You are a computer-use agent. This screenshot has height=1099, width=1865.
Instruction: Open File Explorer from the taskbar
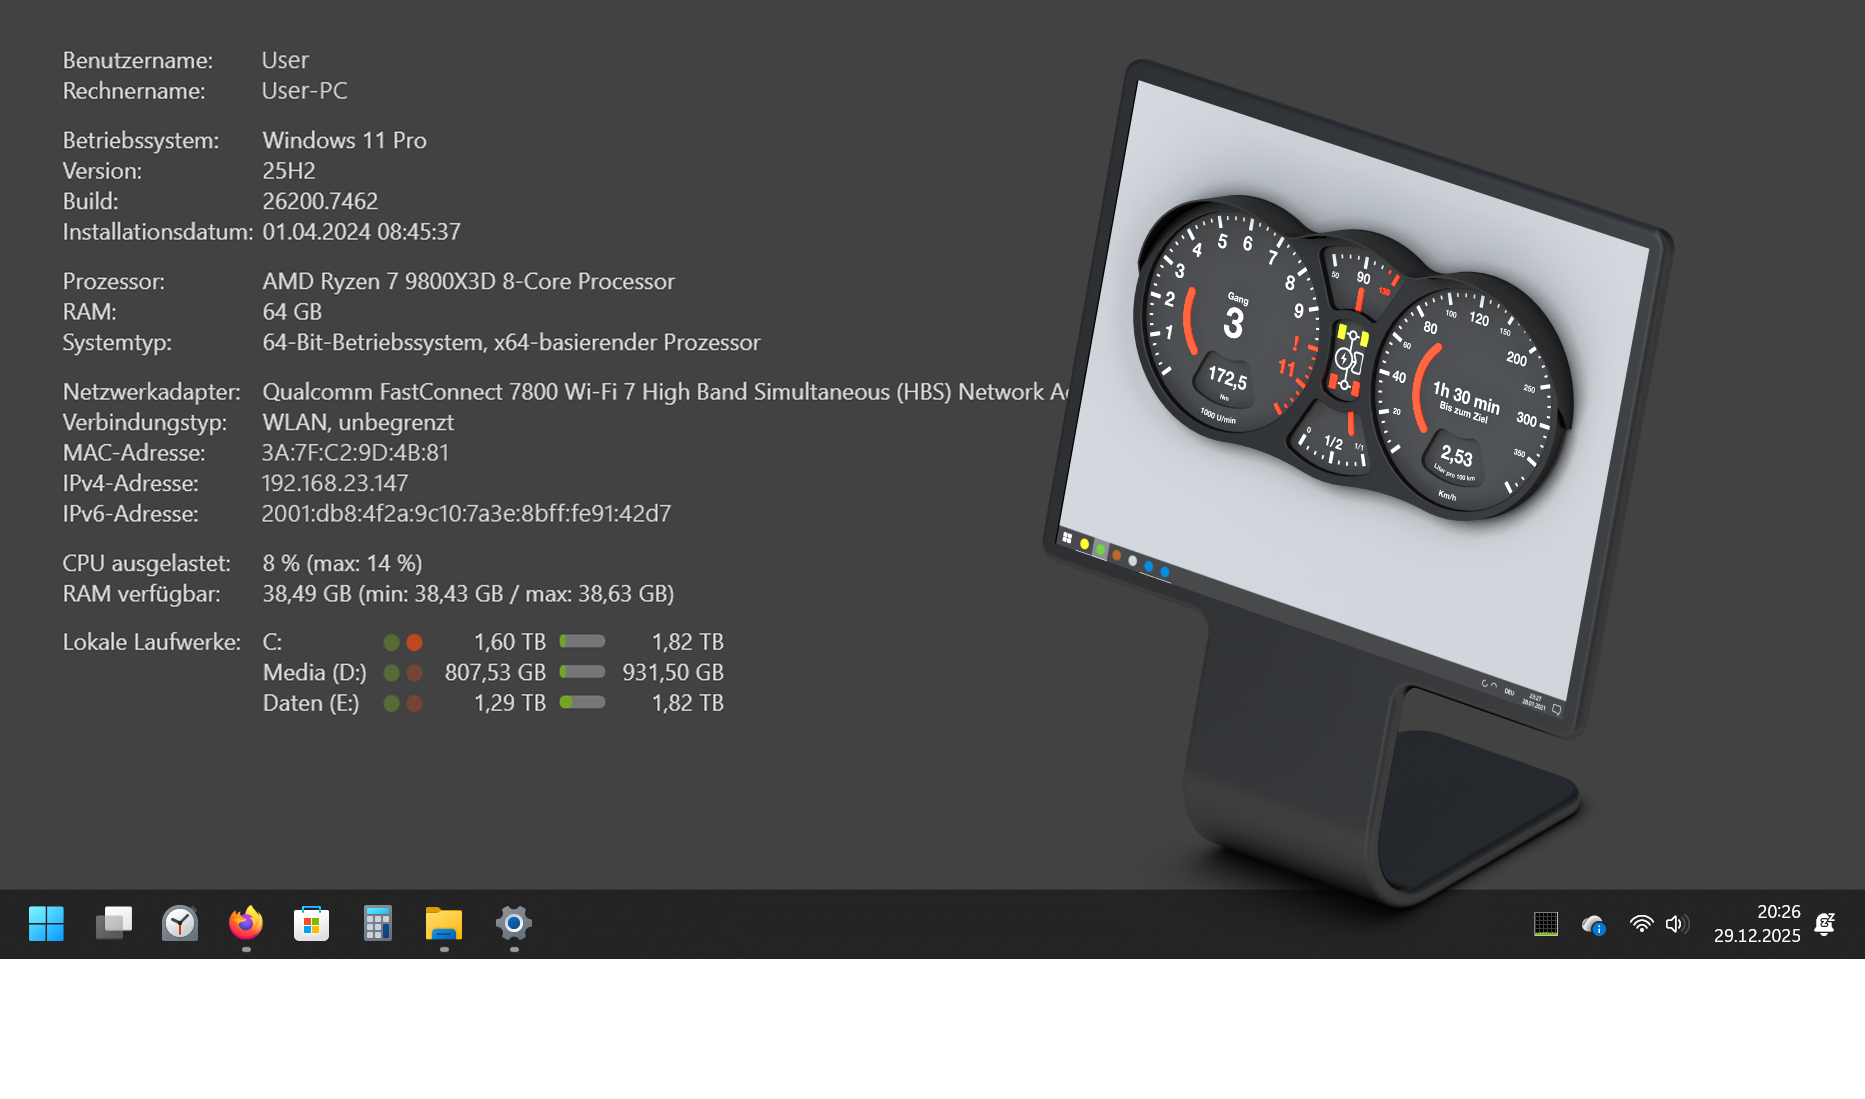pos(444,924)
